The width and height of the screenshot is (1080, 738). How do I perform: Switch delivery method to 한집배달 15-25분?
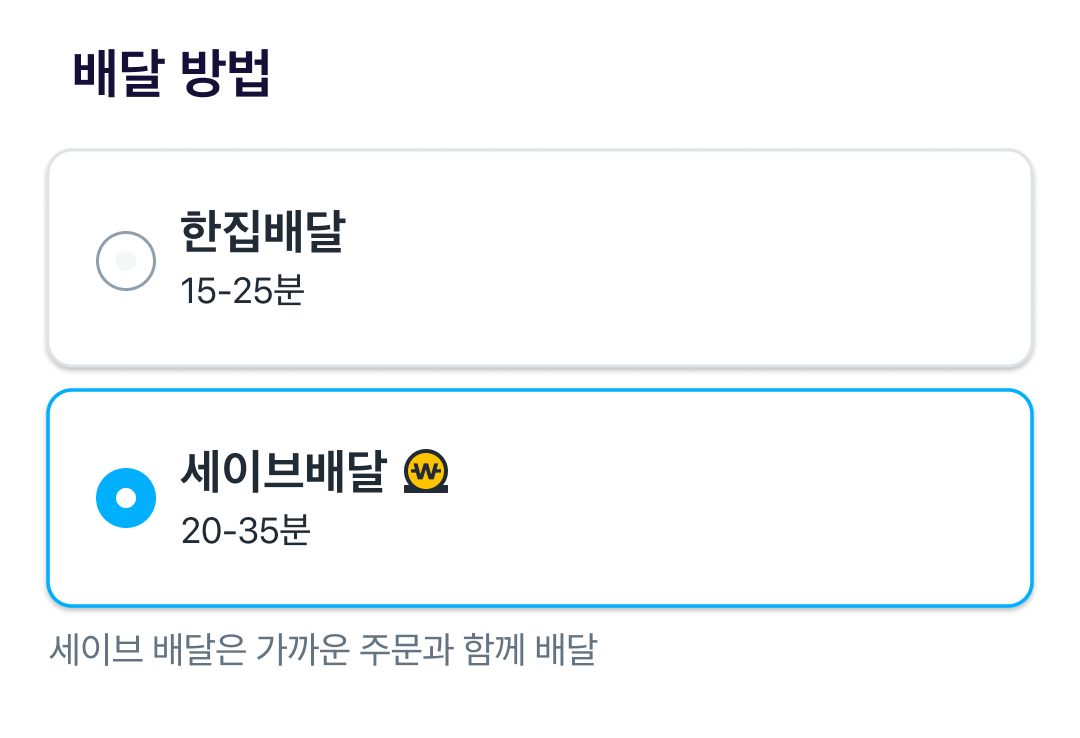(x=540, y=258)
